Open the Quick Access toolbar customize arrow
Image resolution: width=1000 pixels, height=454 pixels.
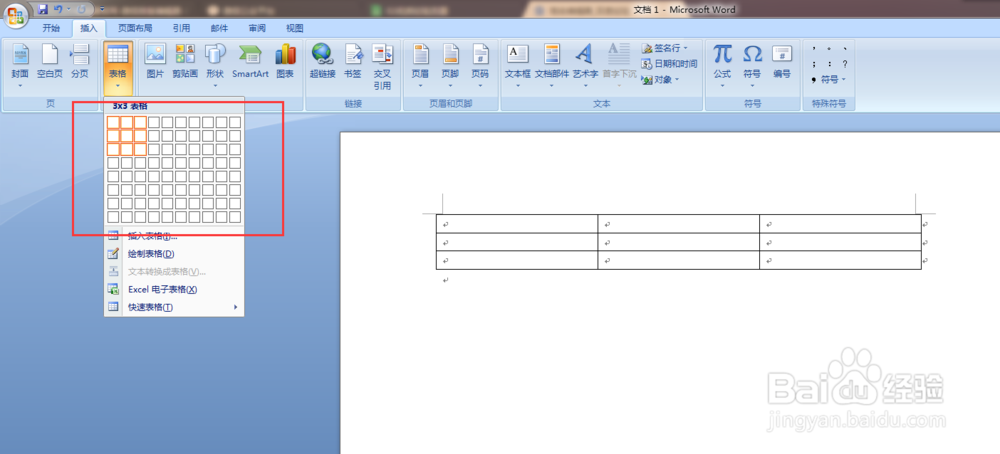point(103,10)
